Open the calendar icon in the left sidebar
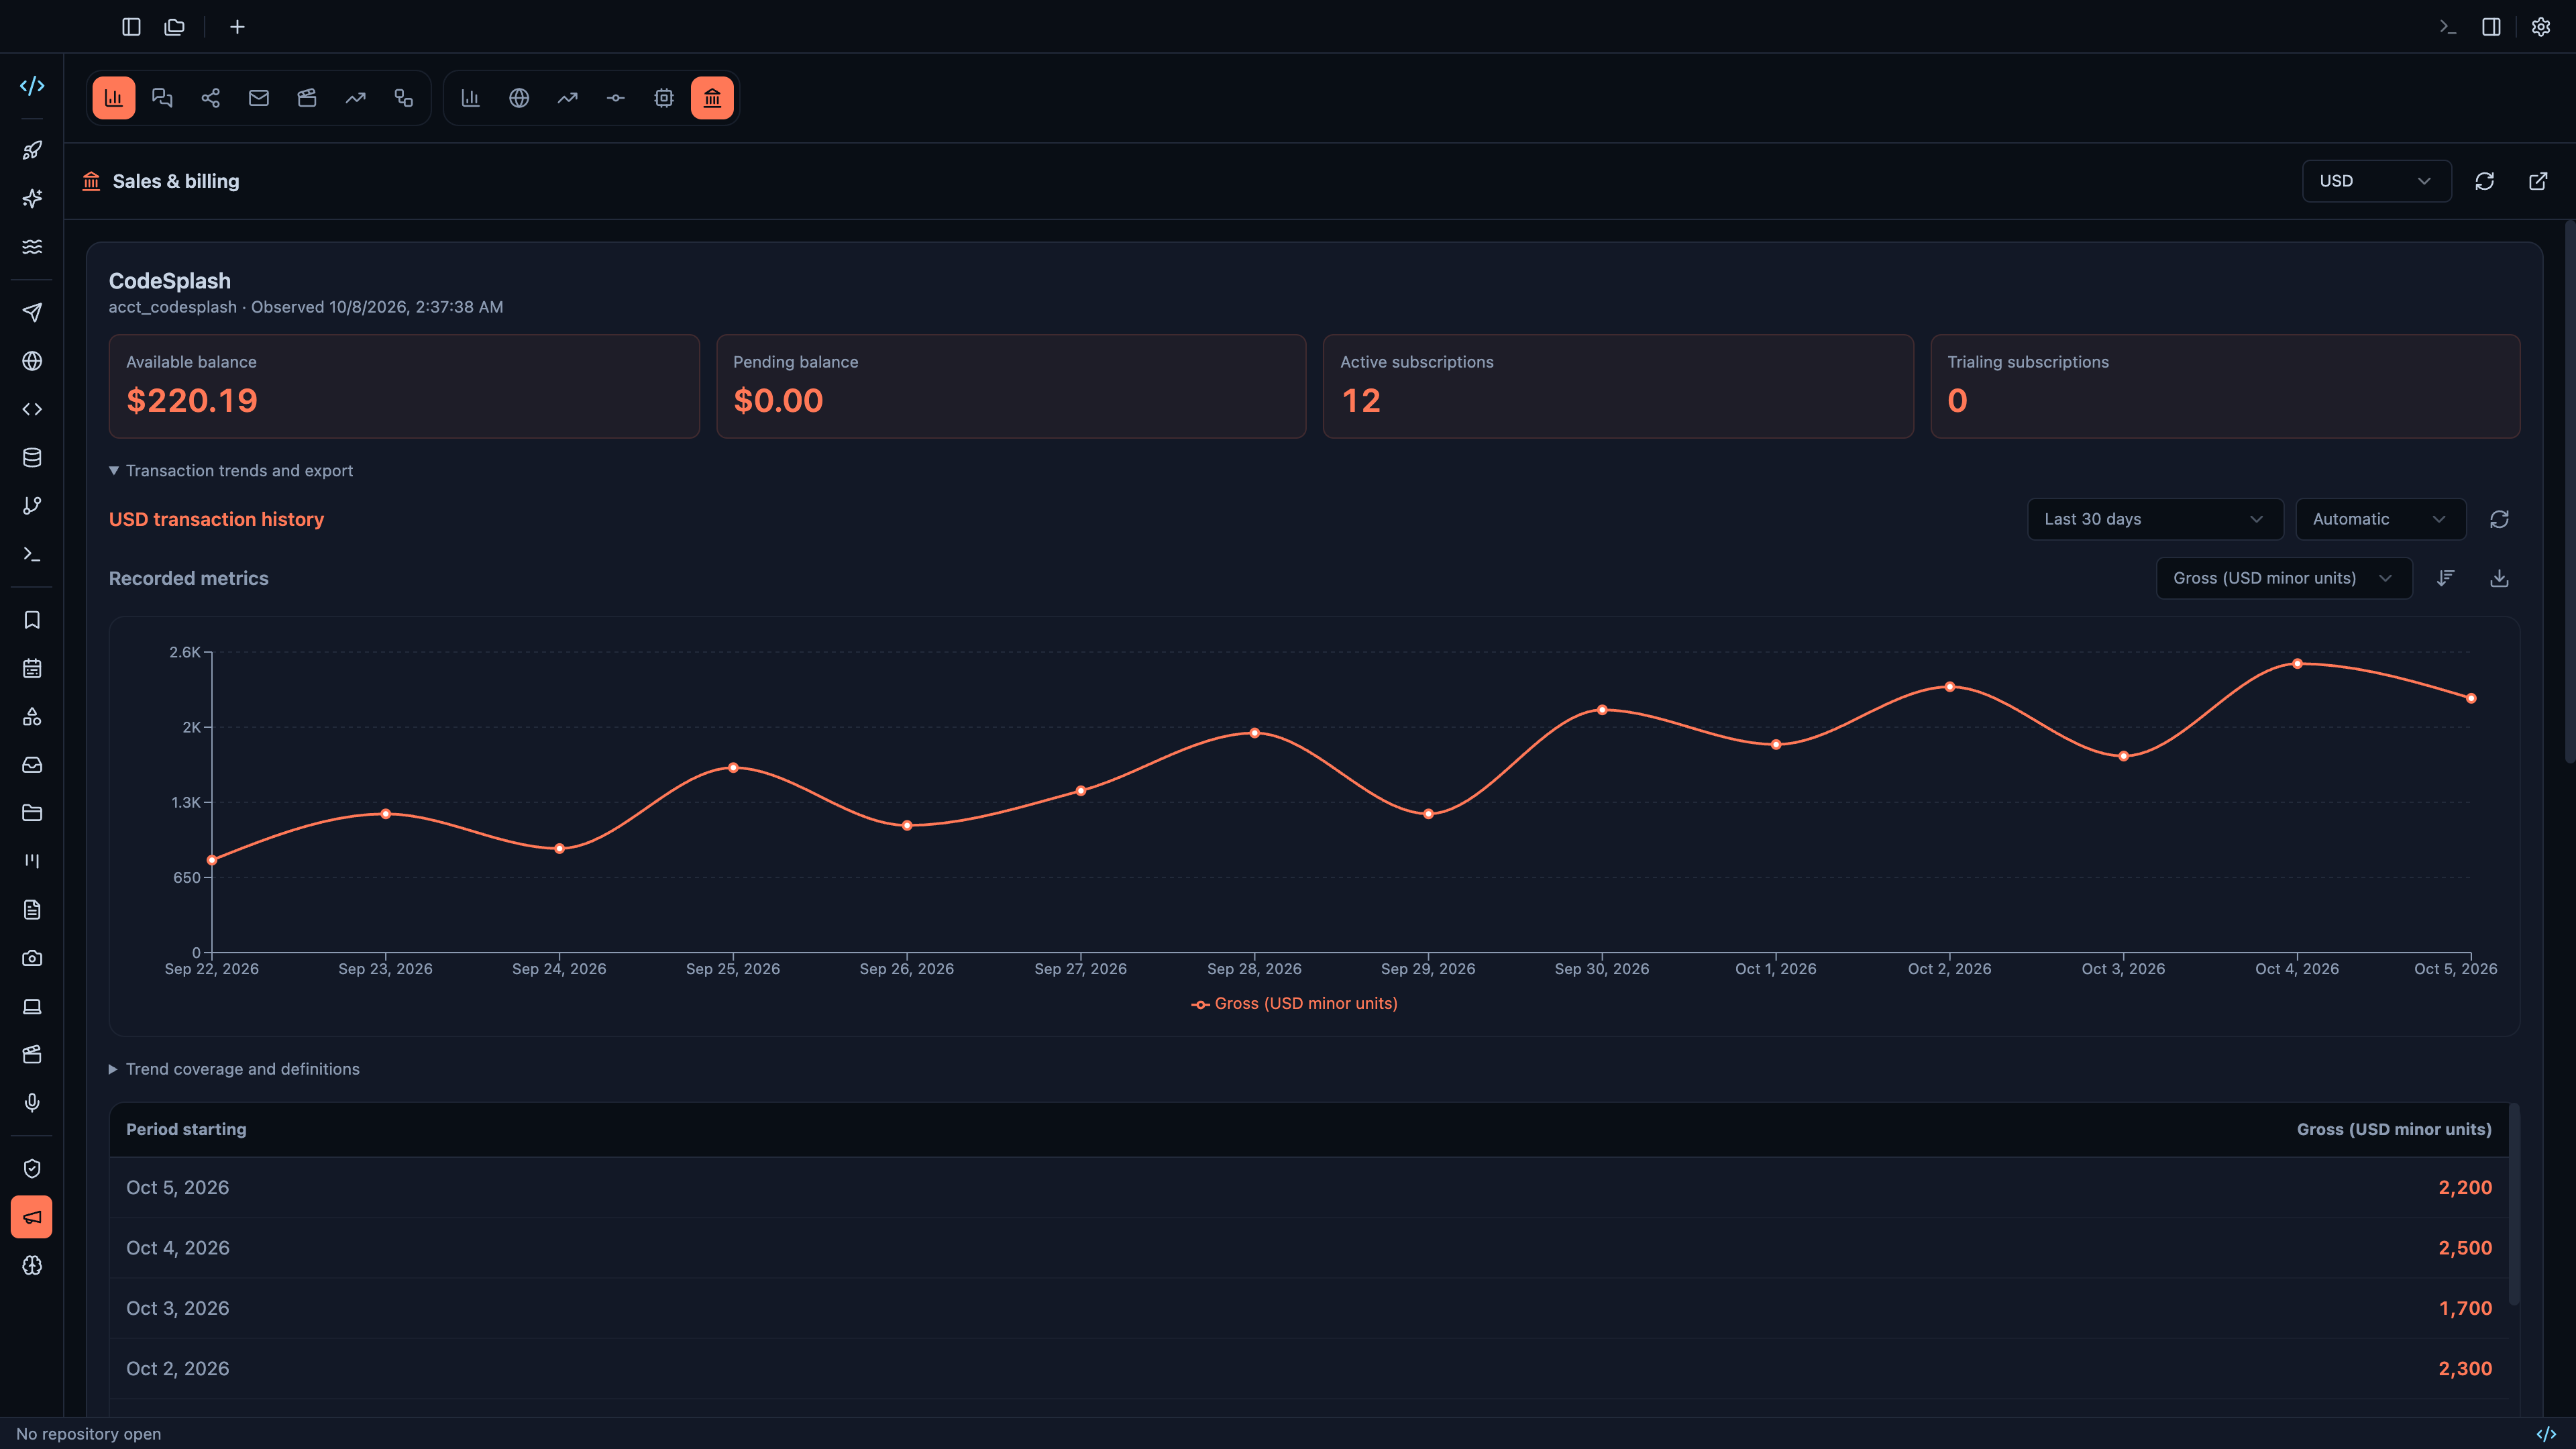 [x=32, y=669]
